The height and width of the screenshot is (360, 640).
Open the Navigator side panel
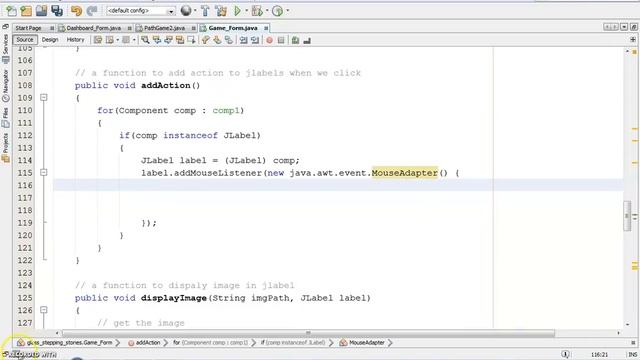(x=5, y=85)
